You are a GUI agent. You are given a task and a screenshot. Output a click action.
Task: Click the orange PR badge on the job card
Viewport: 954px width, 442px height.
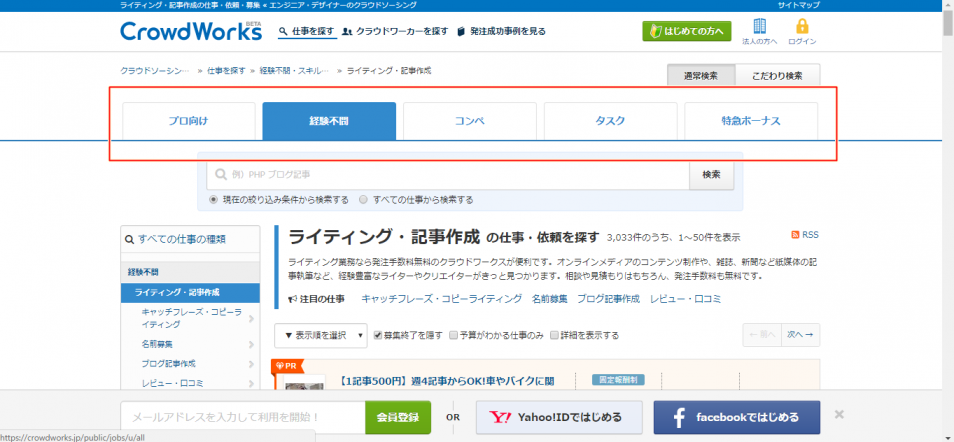pos(287,366)
